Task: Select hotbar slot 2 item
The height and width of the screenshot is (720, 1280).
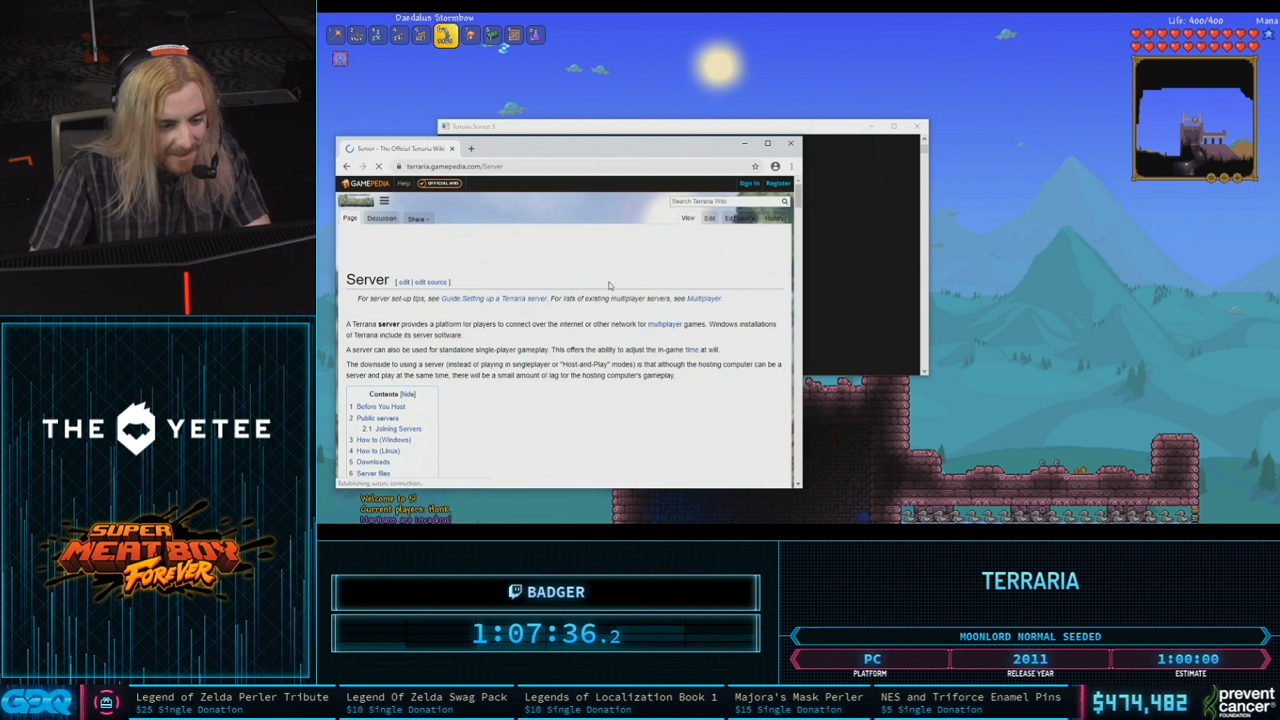Action: [356, 36]
